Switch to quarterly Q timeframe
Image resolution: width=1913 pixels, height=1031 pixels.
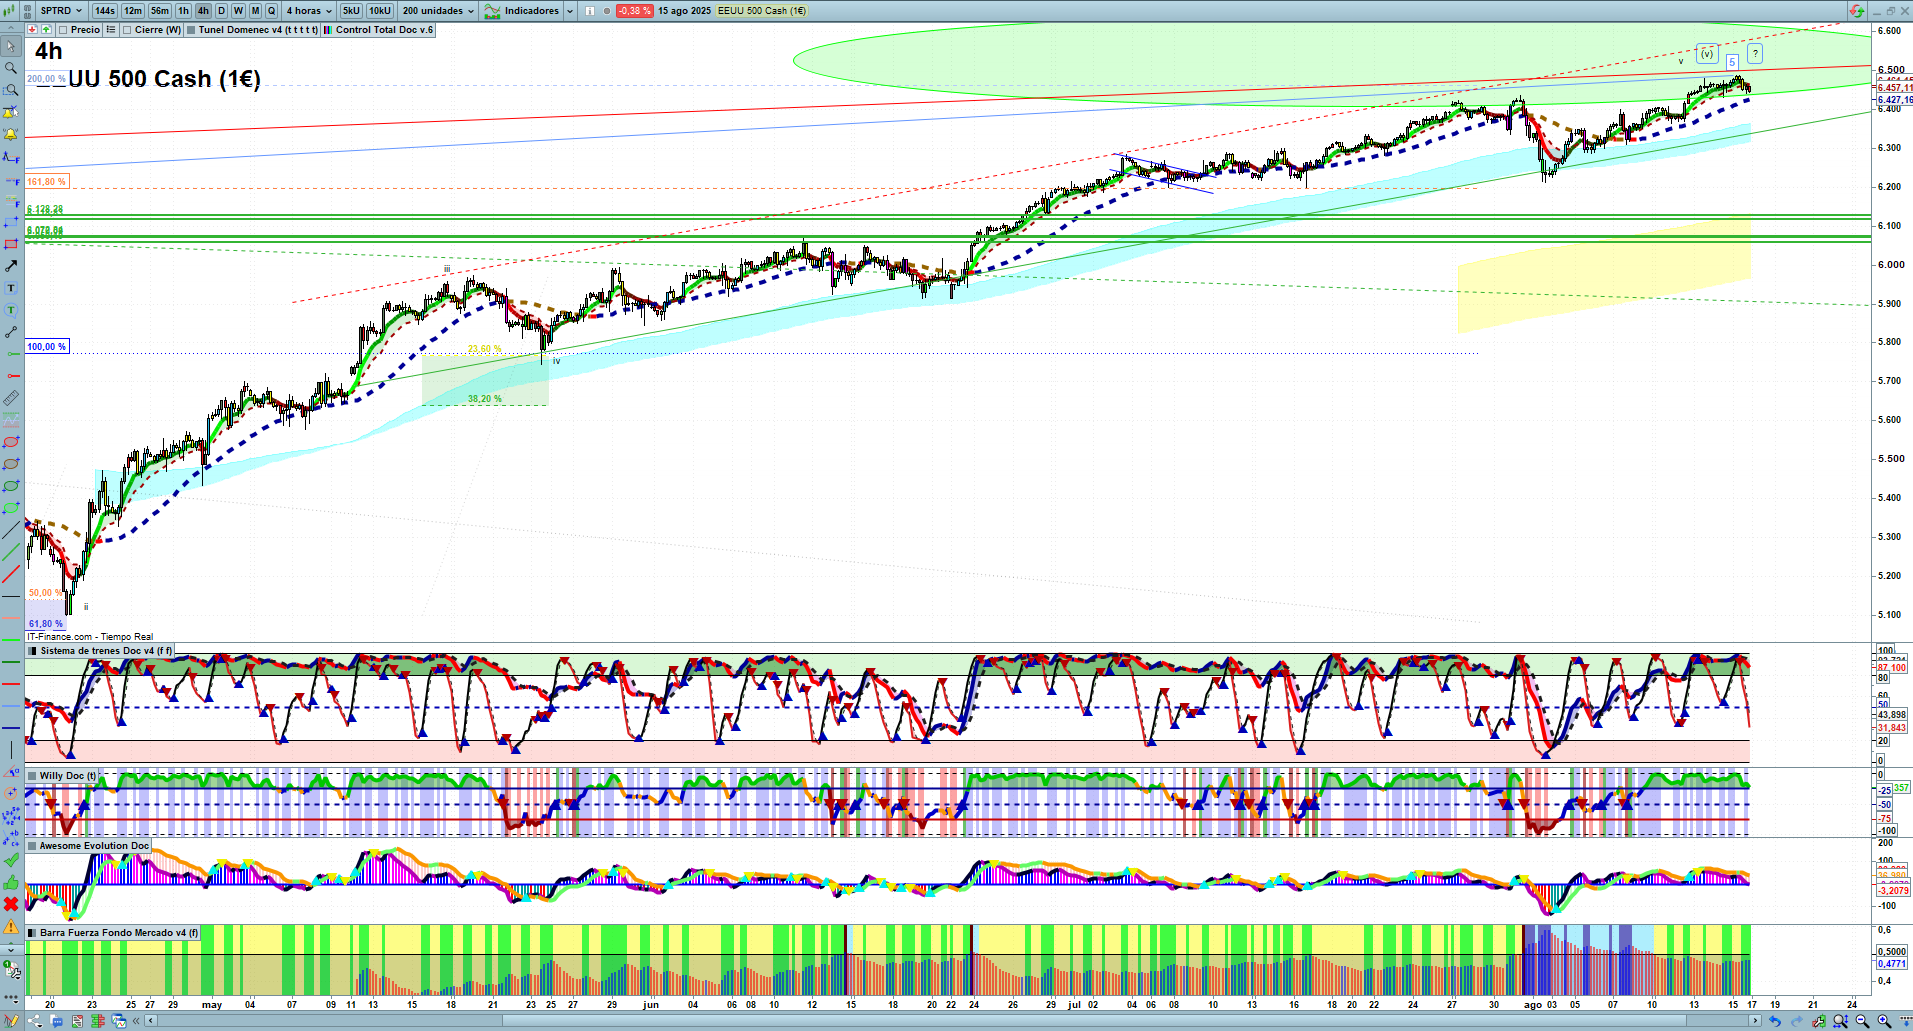pos(271,11)
